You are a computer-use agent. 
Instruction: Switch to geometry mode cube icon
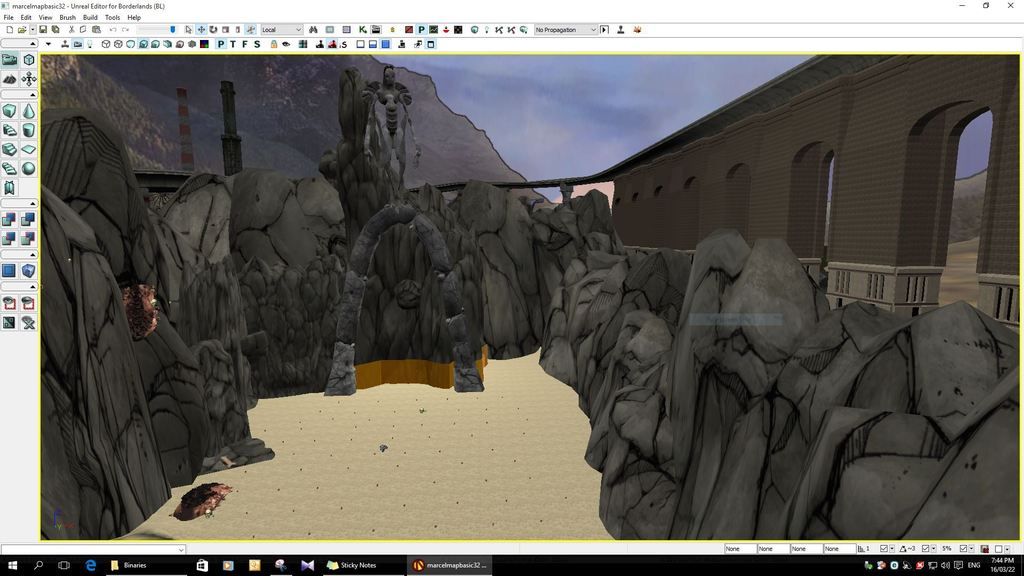(x=29, y=60)
